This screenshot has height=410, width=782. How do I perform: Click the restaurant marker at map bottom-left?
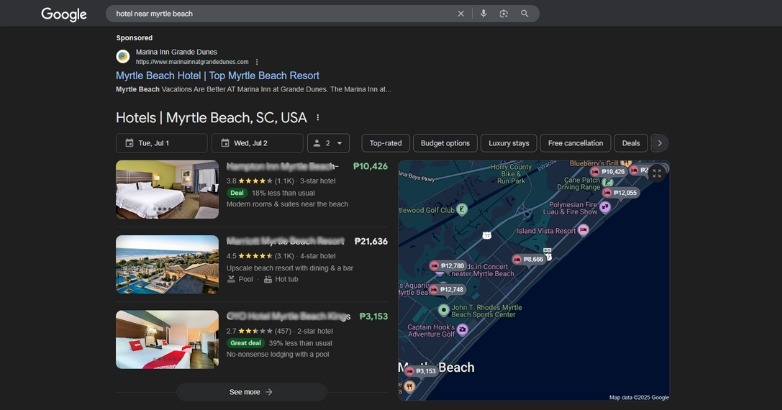[409, 386]
